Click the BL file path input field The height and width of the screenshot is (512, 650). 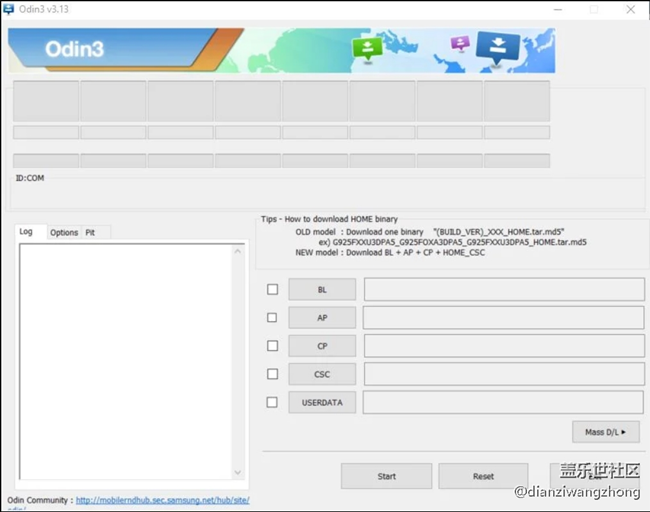(503, 290)
